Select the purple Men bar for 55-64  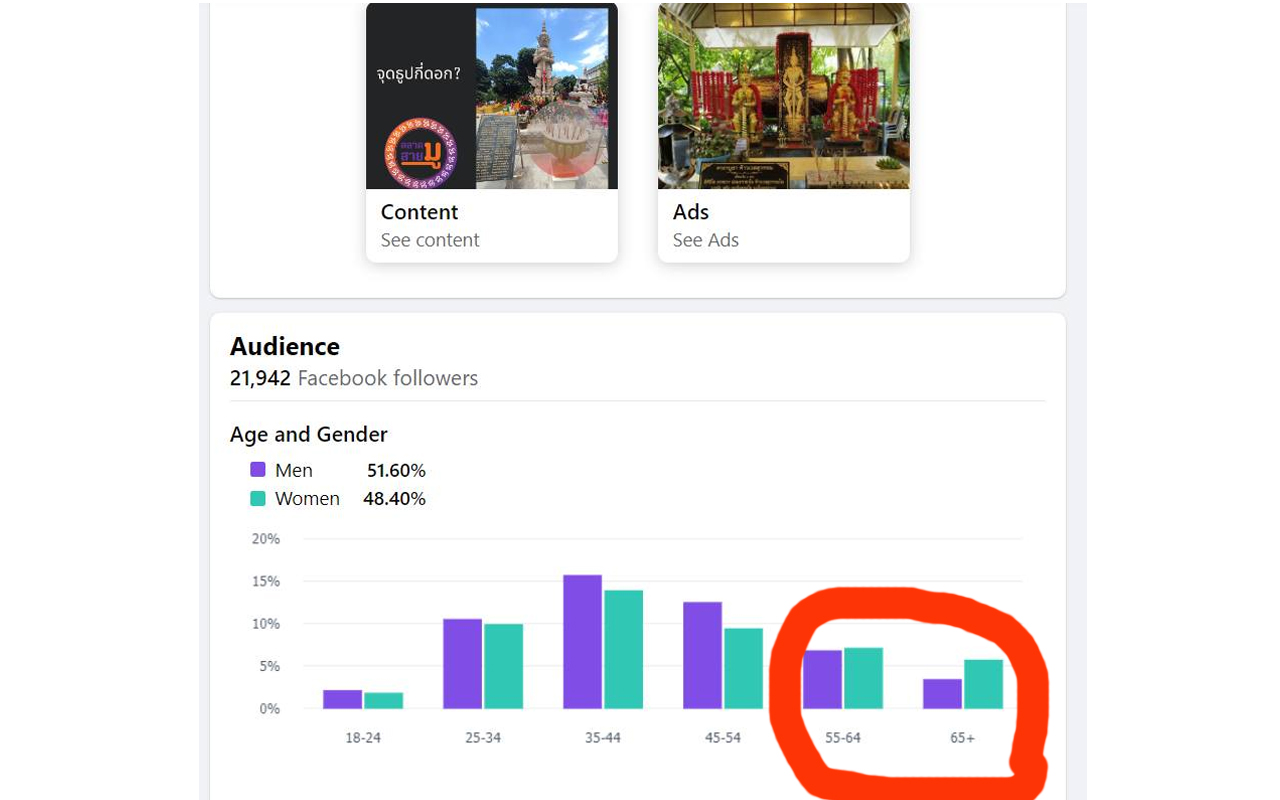(823, 680)
